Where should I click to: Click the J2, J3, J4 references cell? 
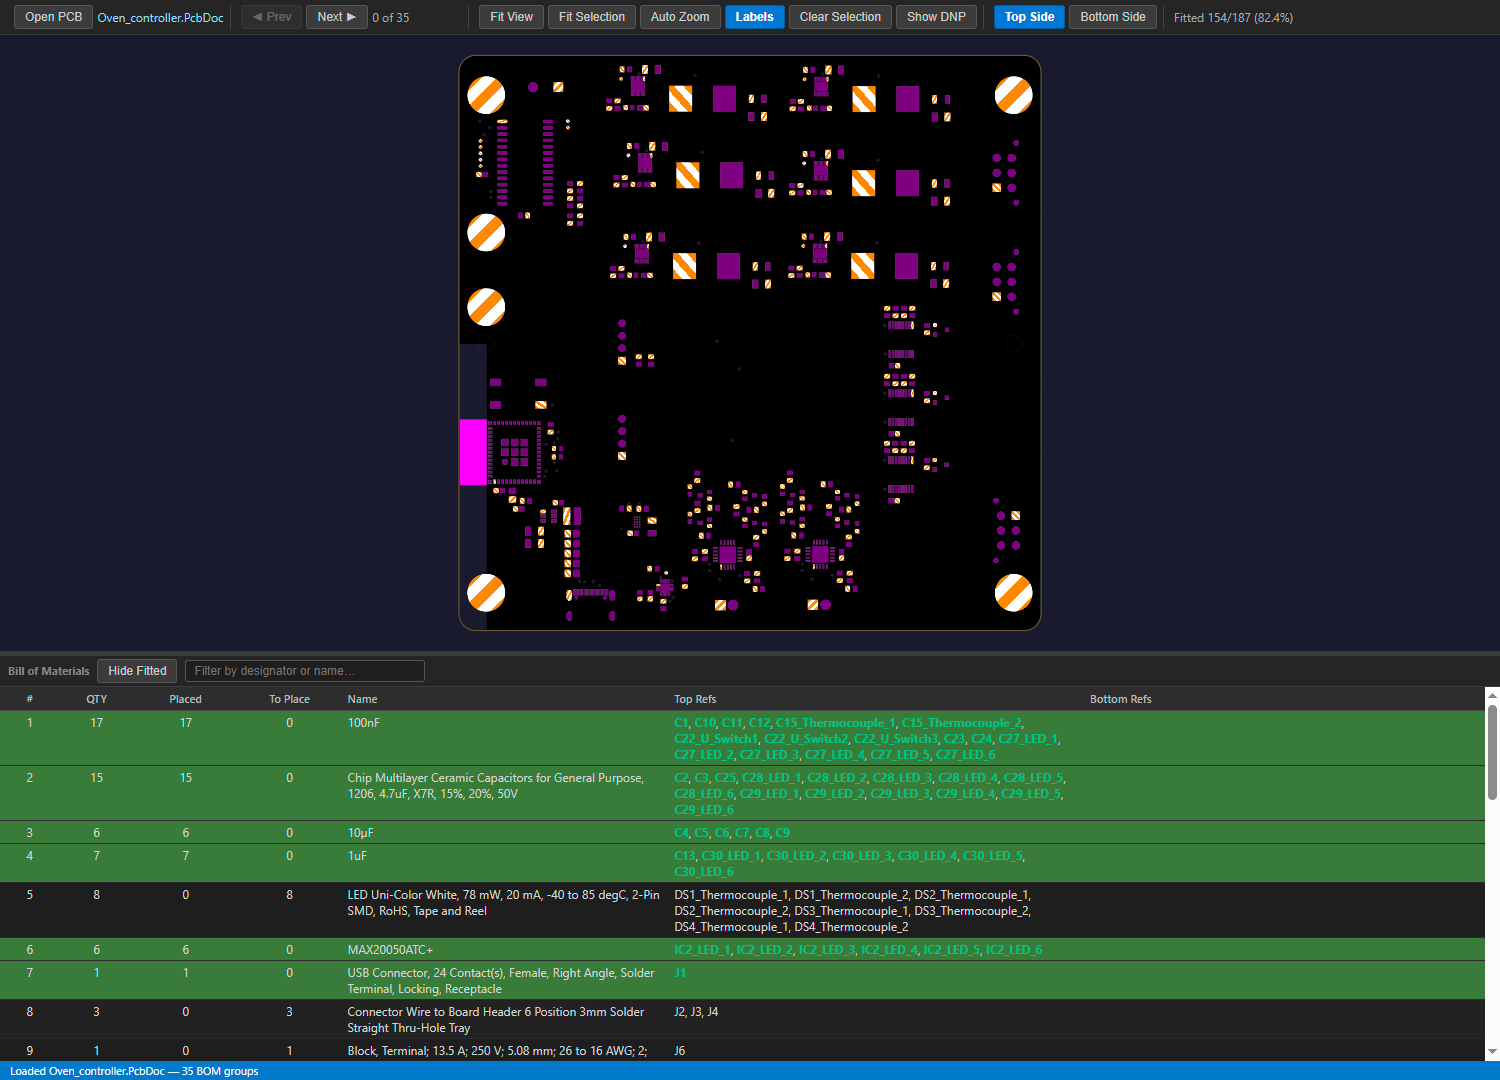(696, 1012)
